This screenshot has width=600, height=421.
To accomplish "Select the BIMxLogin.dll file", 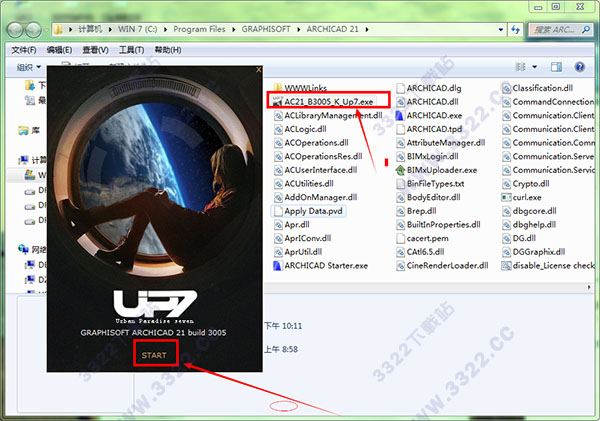I will point(427,157).
